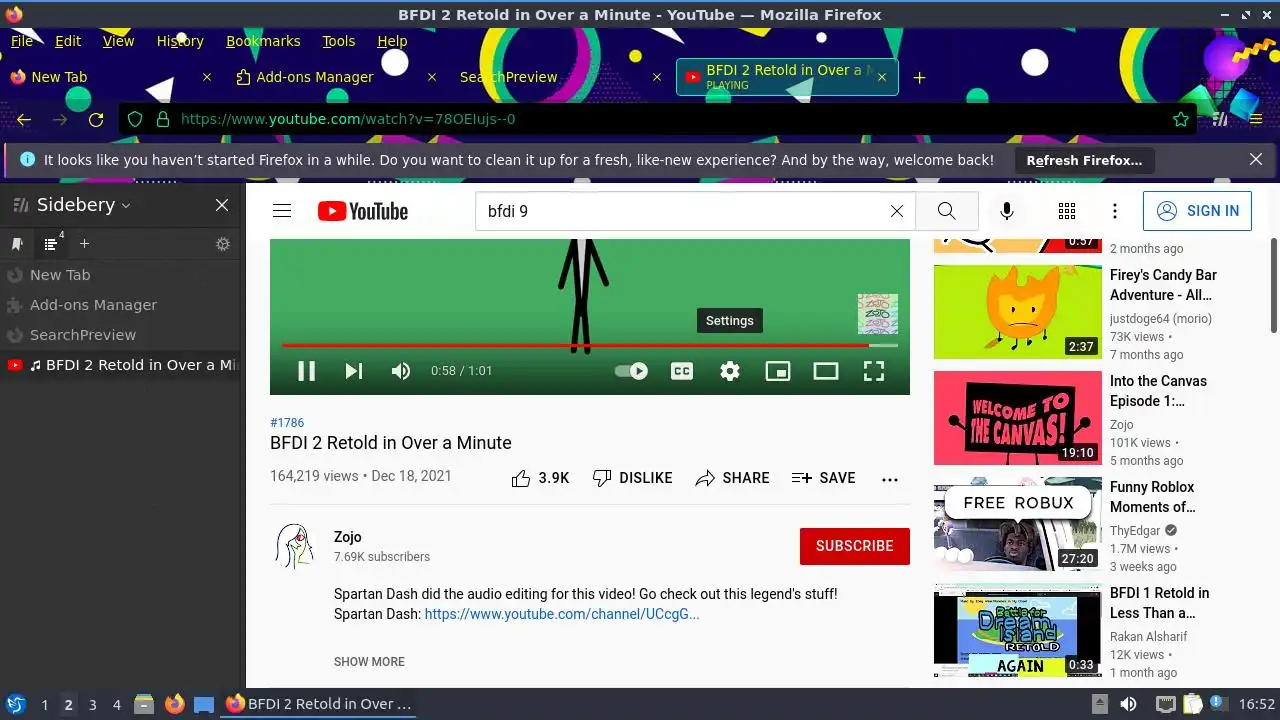Viewport: 1280px width, 720px height.
Task: Open Zojo channel avatar
Action: [294, 547]
